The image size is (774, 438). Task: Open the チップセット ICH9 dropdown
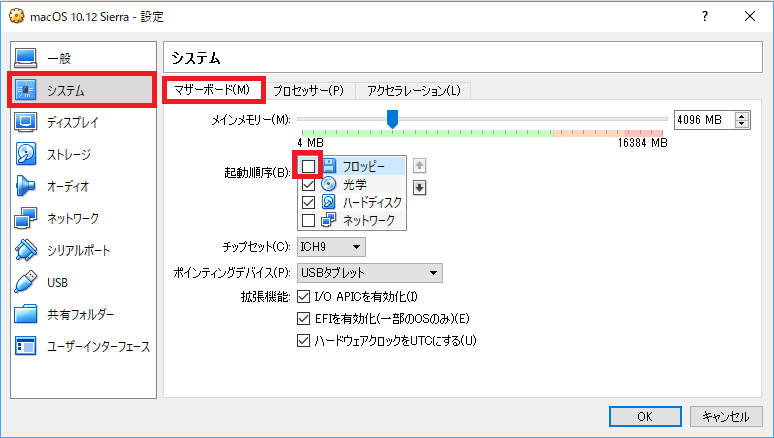(331, 247)
